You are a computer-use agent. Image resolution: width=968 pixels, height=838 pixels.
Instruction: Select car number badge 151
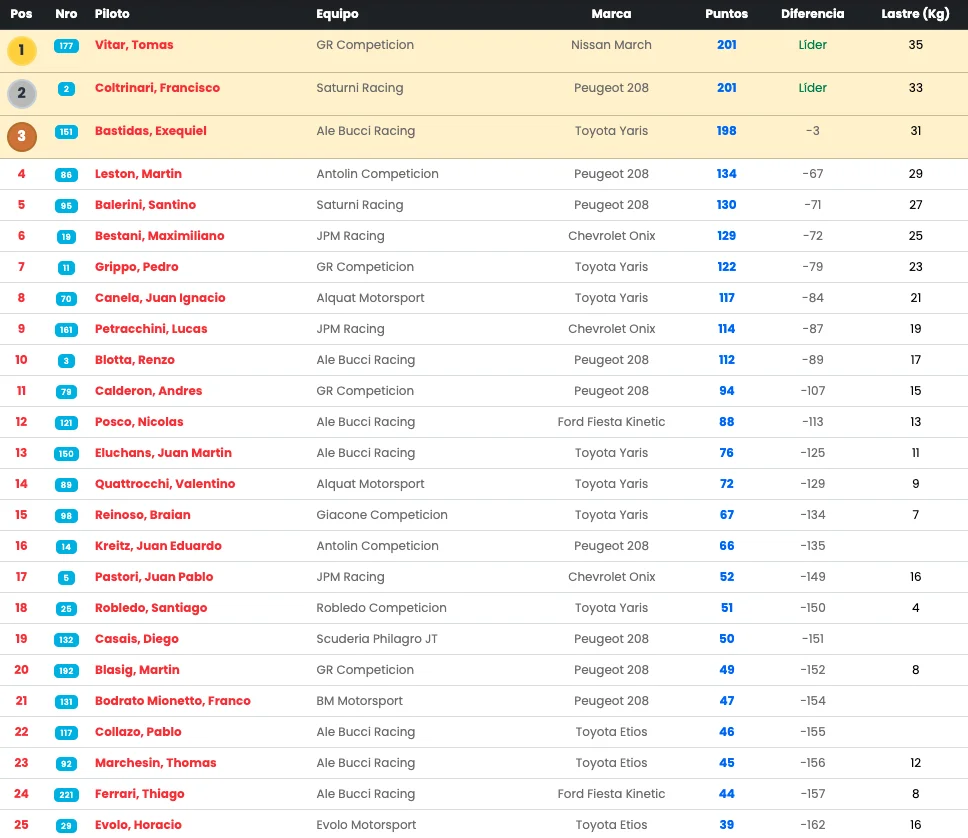tap(66, 132)
